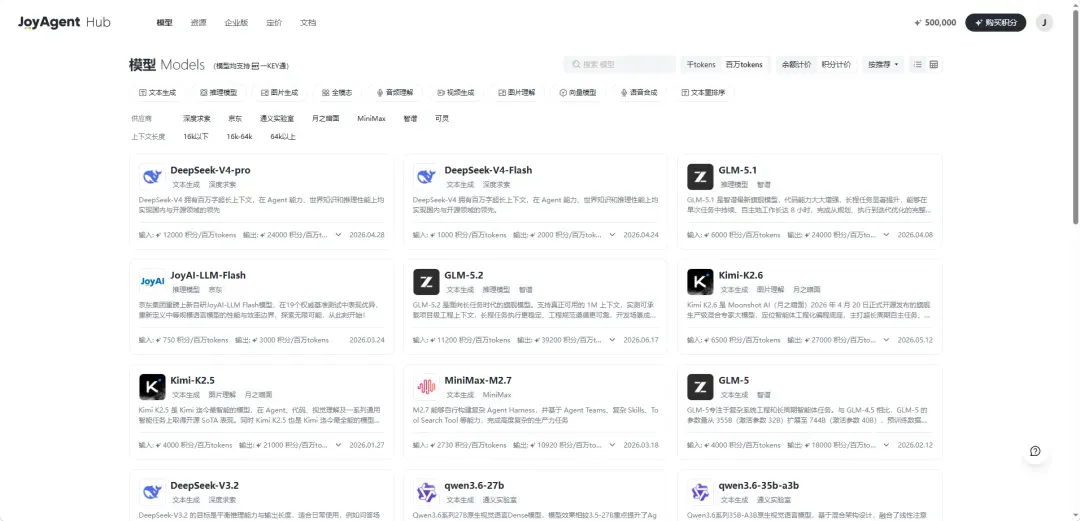The image size is (1080, 521).
Task: Click the 购买积分 button
Action: tap(995, 23)
